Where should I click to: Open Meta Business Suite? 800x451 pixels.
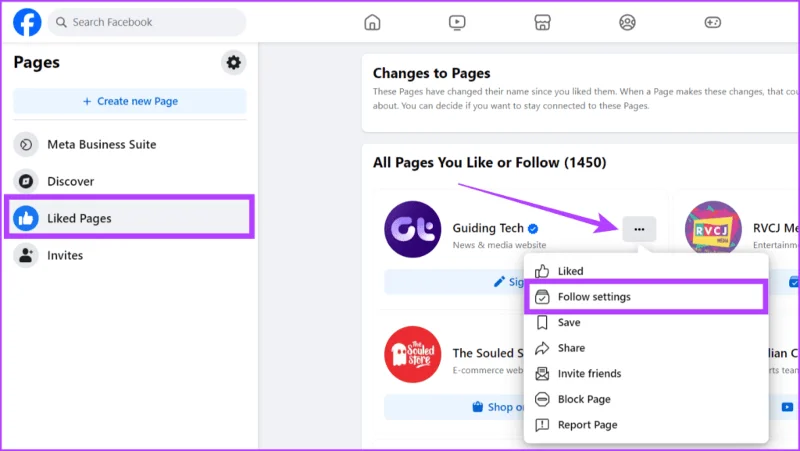click(x=130, y=144)
